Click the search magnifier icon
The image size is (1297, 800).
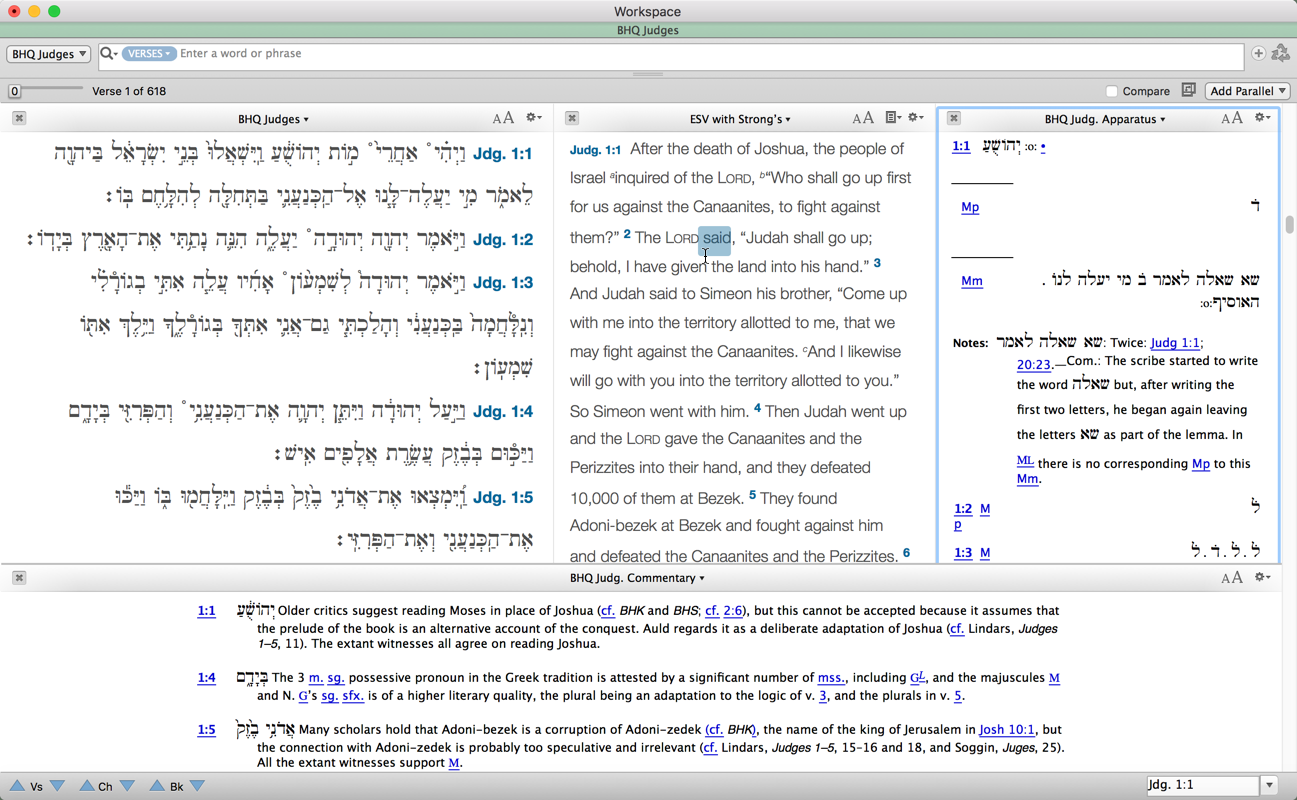(107, 54)
